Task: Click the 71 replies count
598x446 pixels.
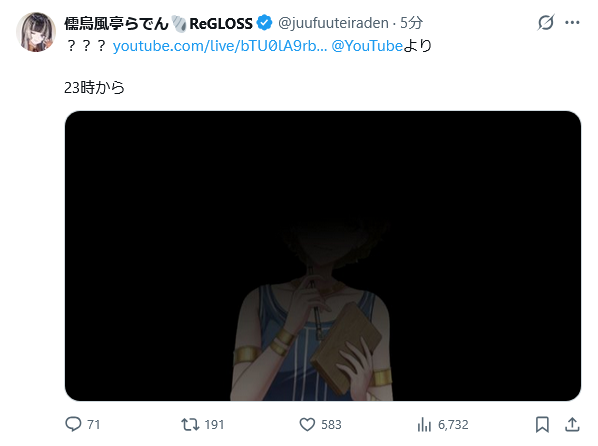Action: click(x=93, y=424)
